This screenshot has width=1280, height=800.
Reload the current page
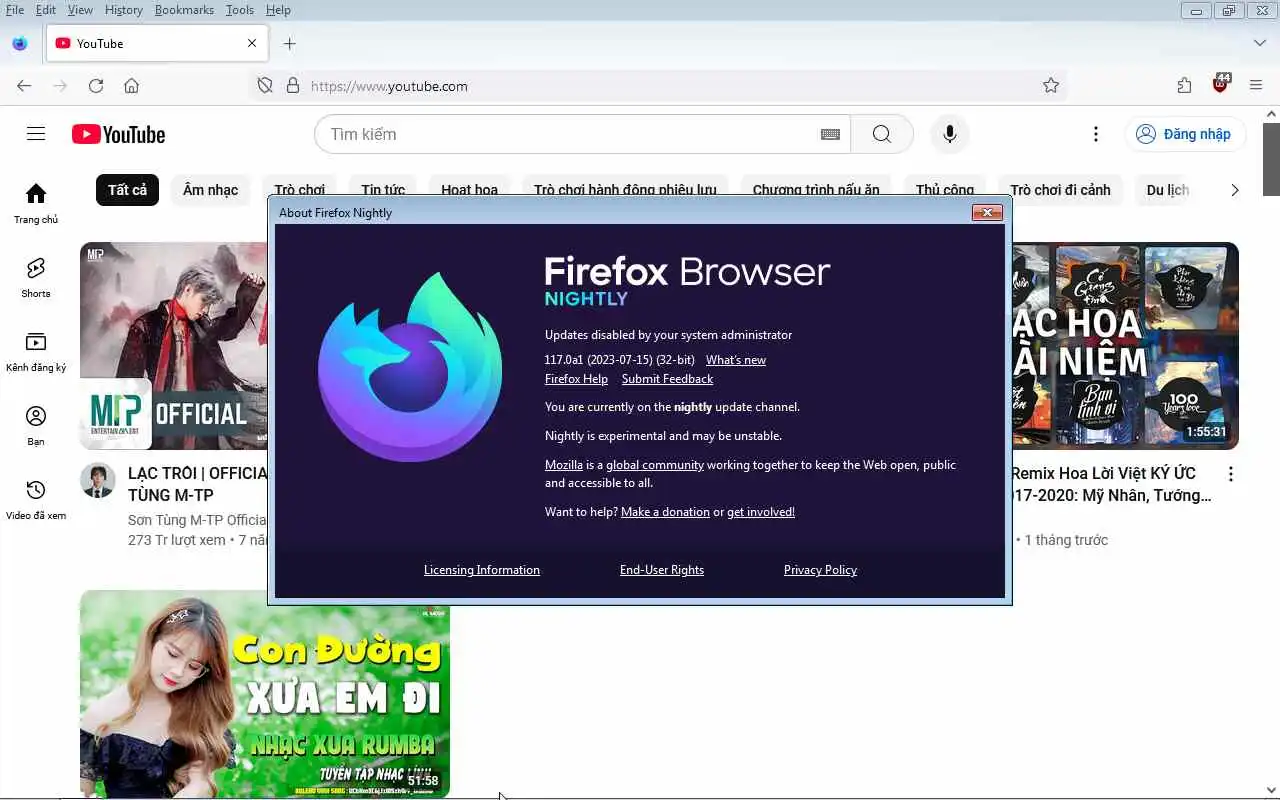click(96, 86)
